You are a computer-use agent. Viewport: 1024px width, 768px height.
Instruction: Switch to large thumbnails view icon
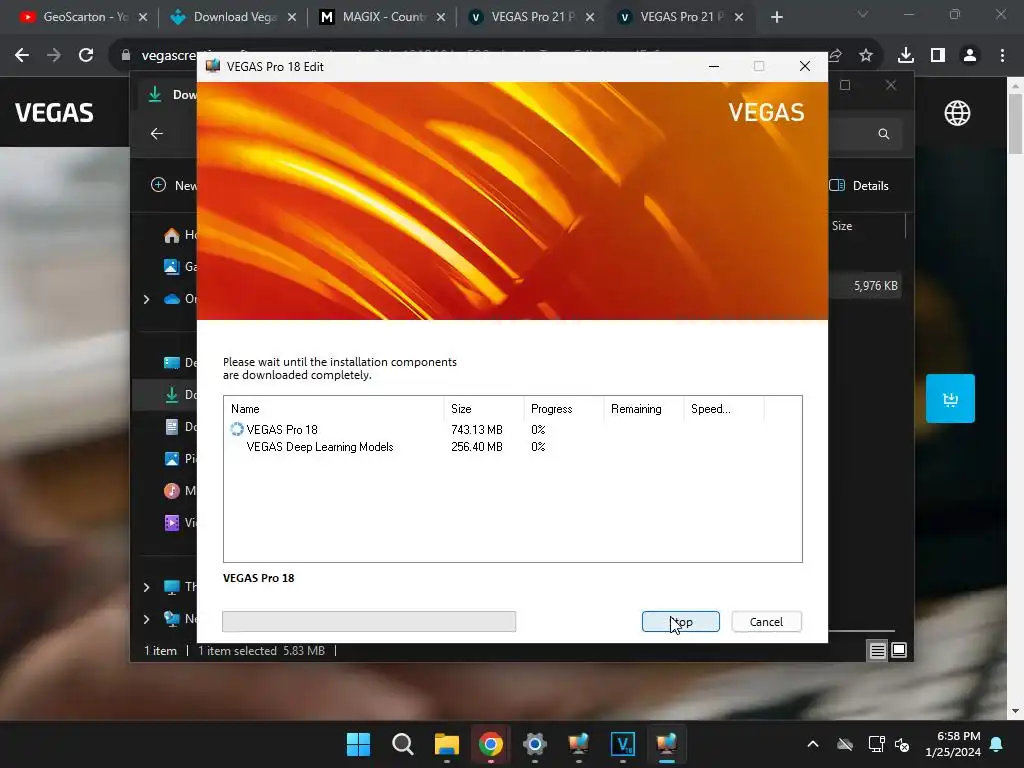pos(899,650)
